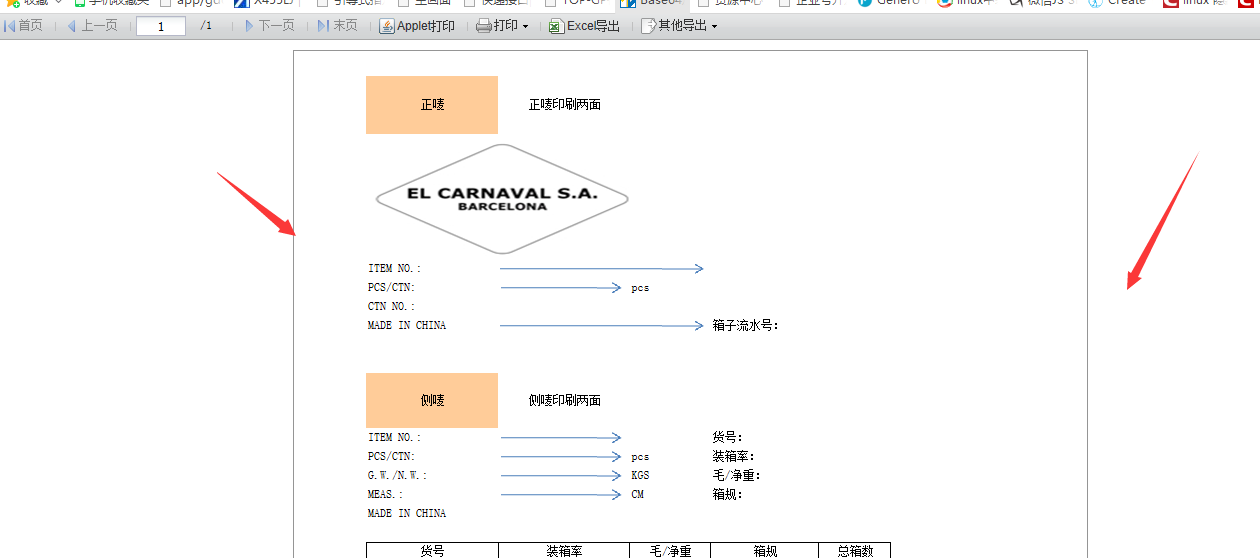The image size is (1260, 558).
Task: Click the 毛/净重 table column header
Action: click(670, 551)
